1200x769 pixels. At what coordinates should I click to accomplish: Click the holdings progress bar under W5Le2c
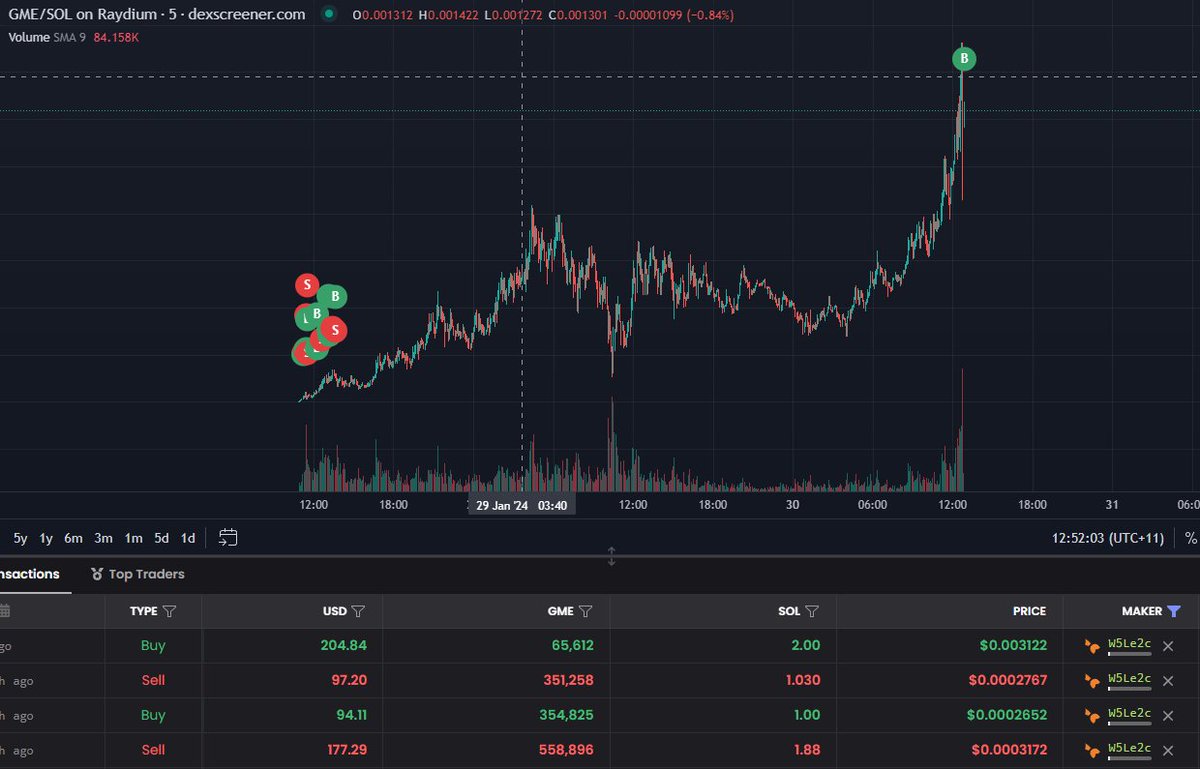coord(1130,655)
